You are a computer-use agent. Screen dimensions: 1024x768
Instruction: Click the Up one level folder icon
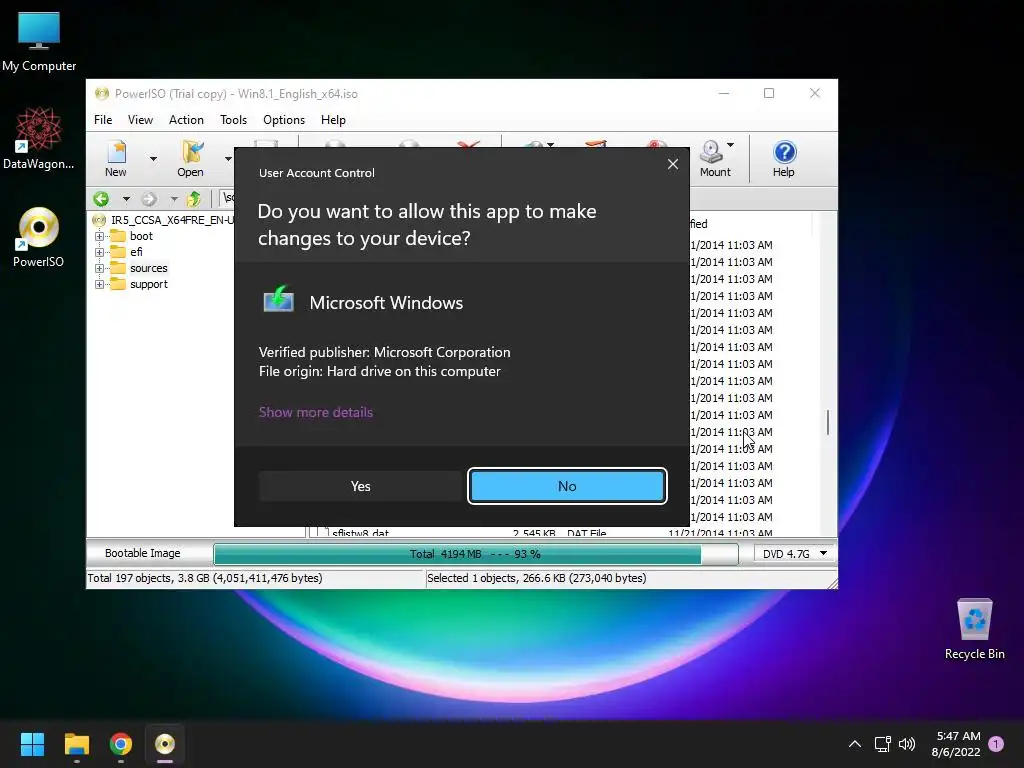pos(194,199)
